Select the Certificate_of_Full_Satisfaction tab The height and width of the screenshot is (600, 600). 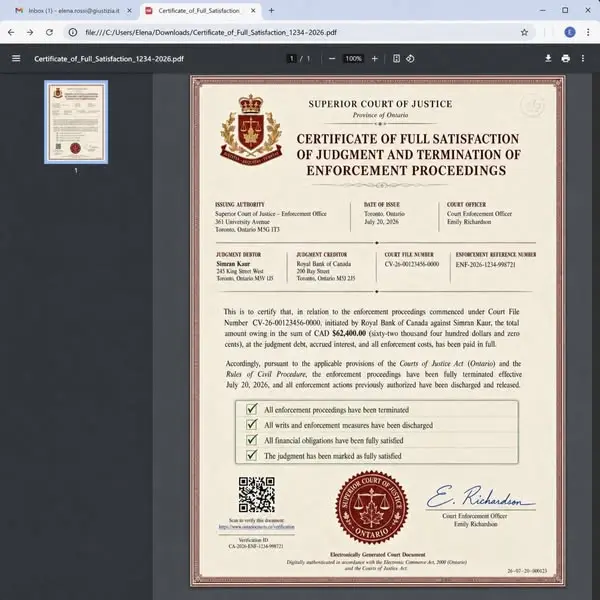[200, 11]
